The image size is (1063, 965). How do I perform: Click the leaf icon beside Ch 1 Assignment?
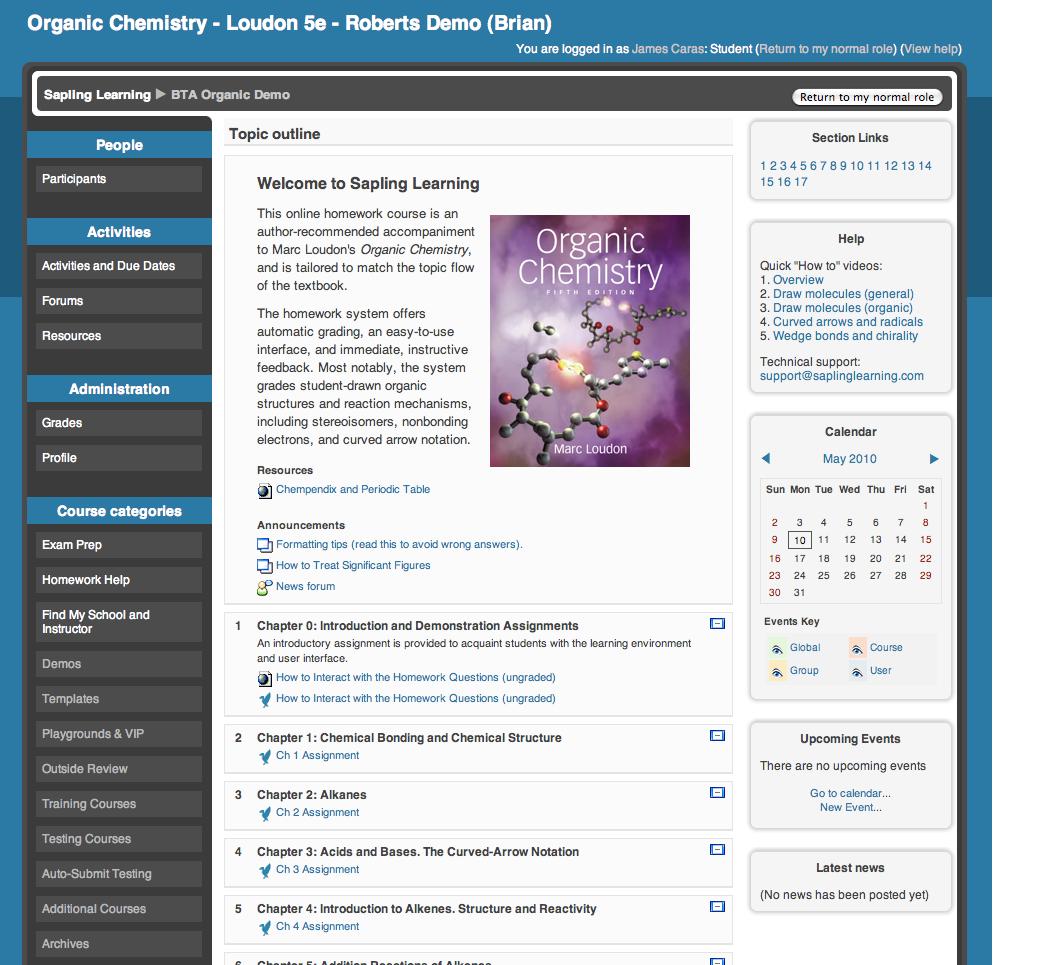[264, 756]
